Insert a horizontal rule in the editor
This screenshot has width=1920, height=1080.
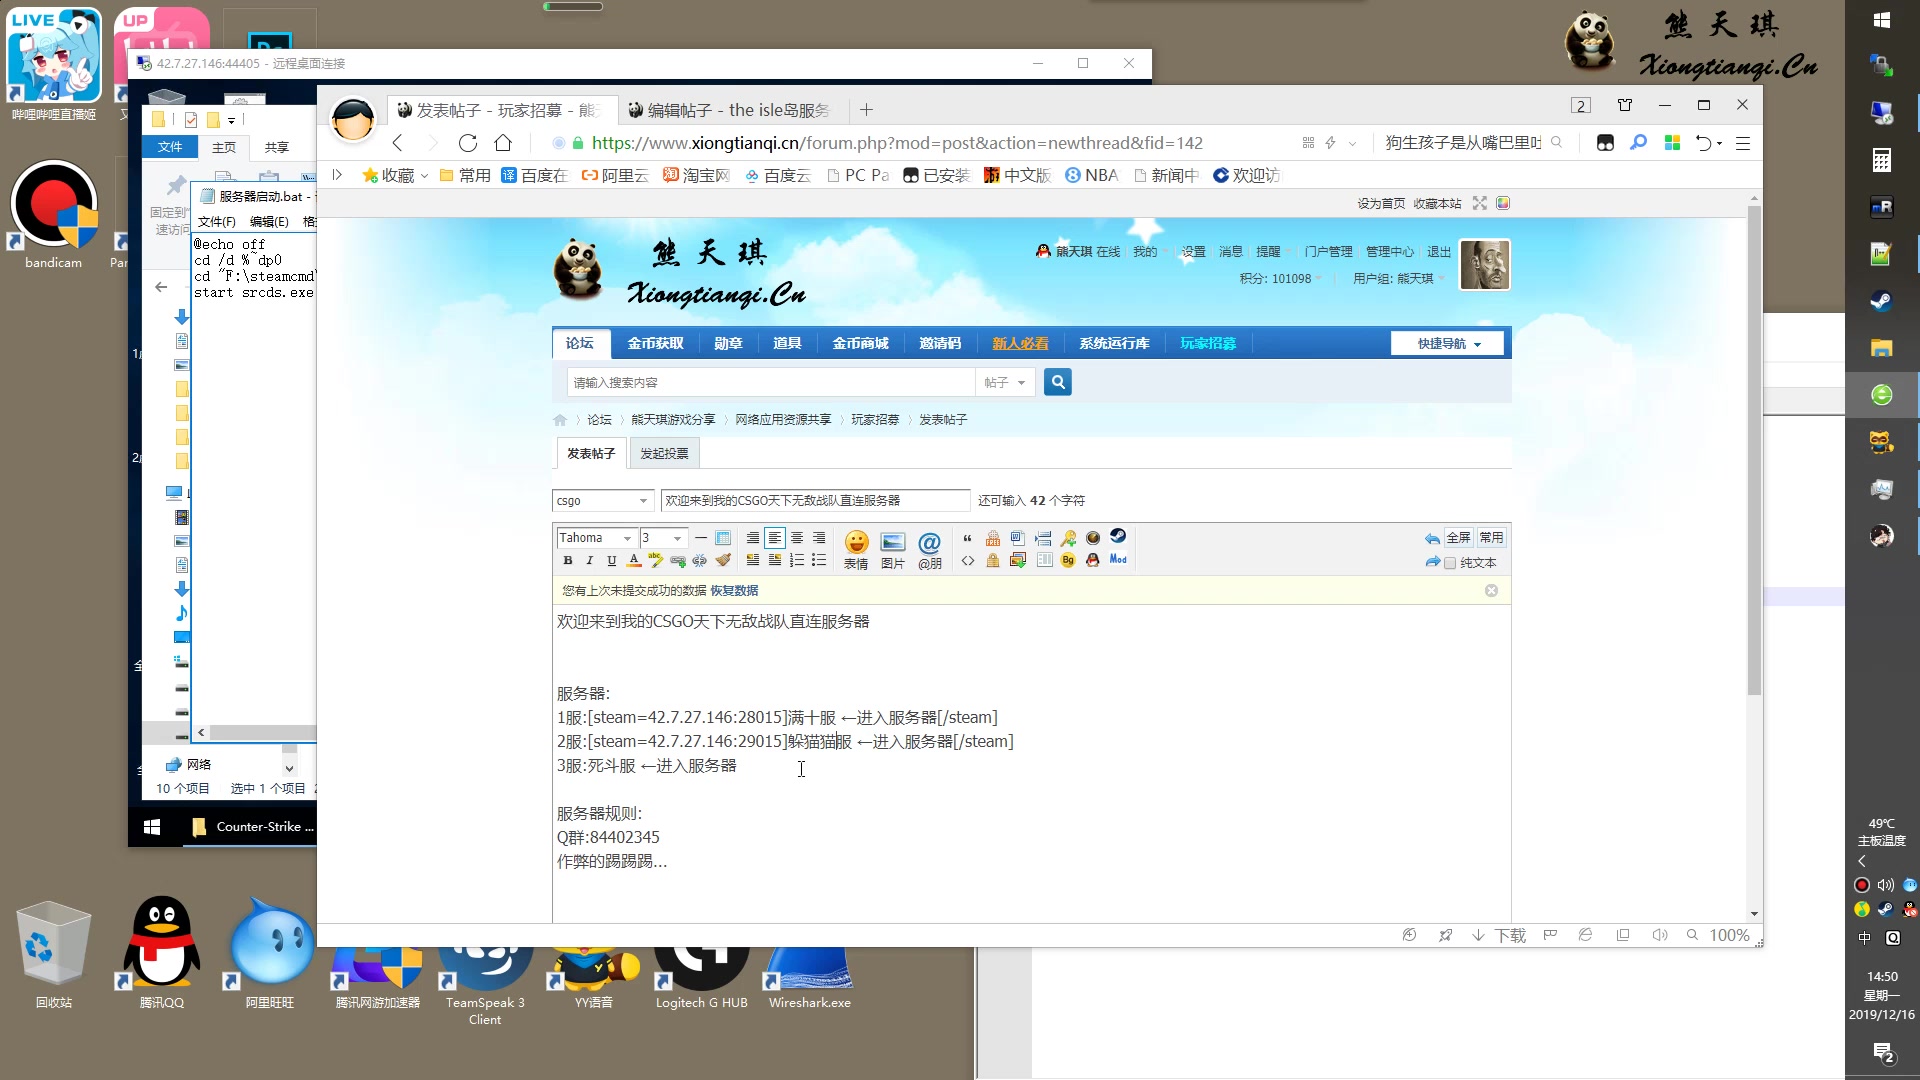(x=701, y=538)
